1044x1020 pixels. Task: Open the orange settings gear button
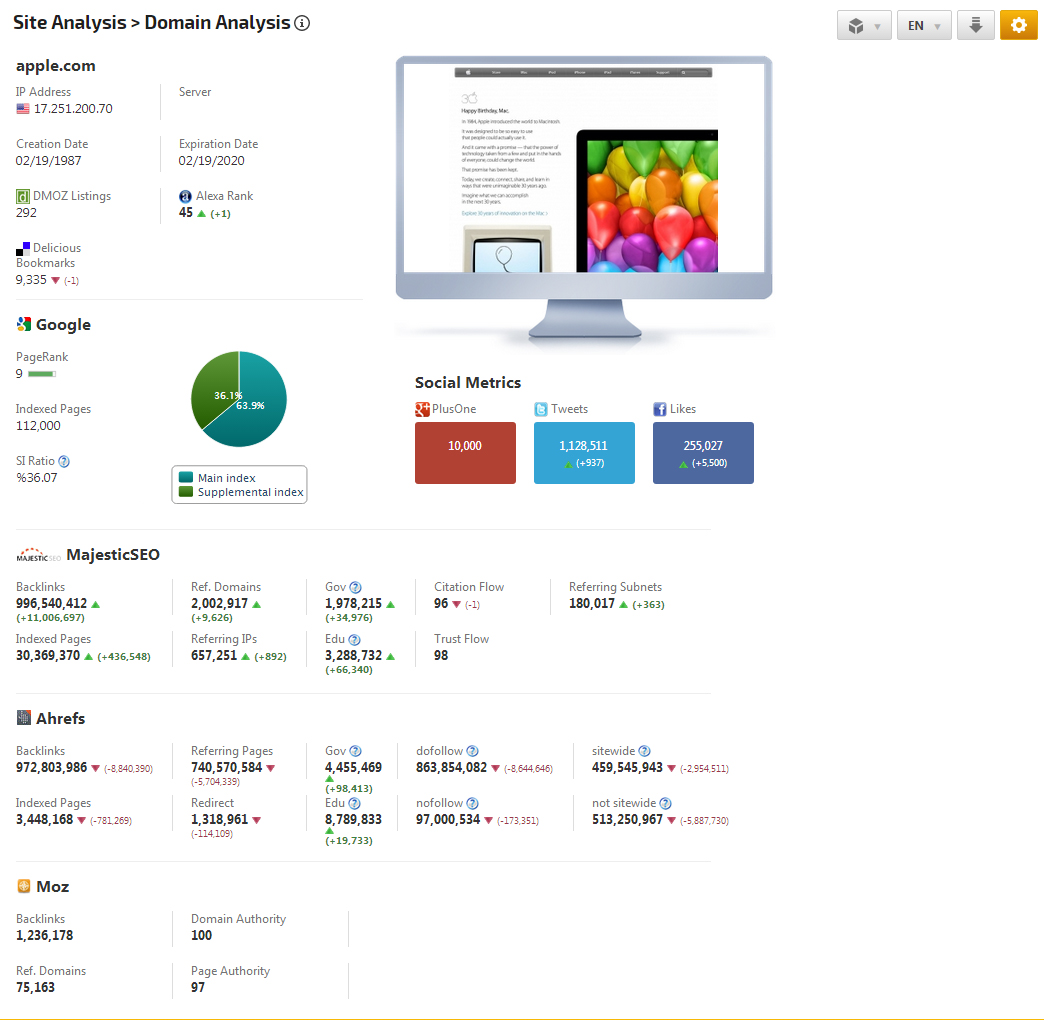1019,25
